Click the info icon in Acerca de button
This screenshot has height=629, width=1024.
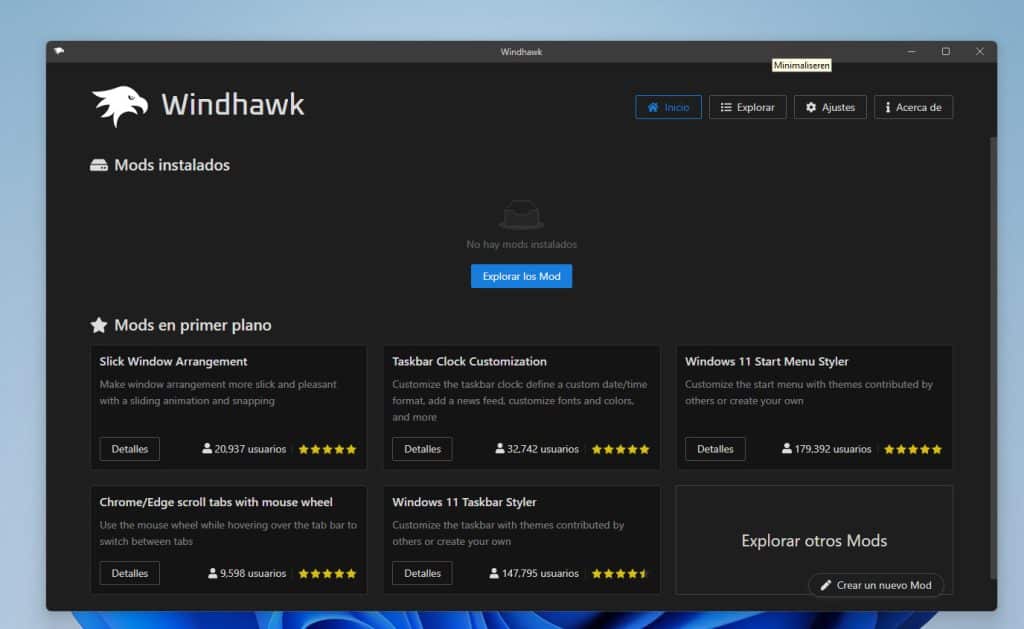[888, 107]
